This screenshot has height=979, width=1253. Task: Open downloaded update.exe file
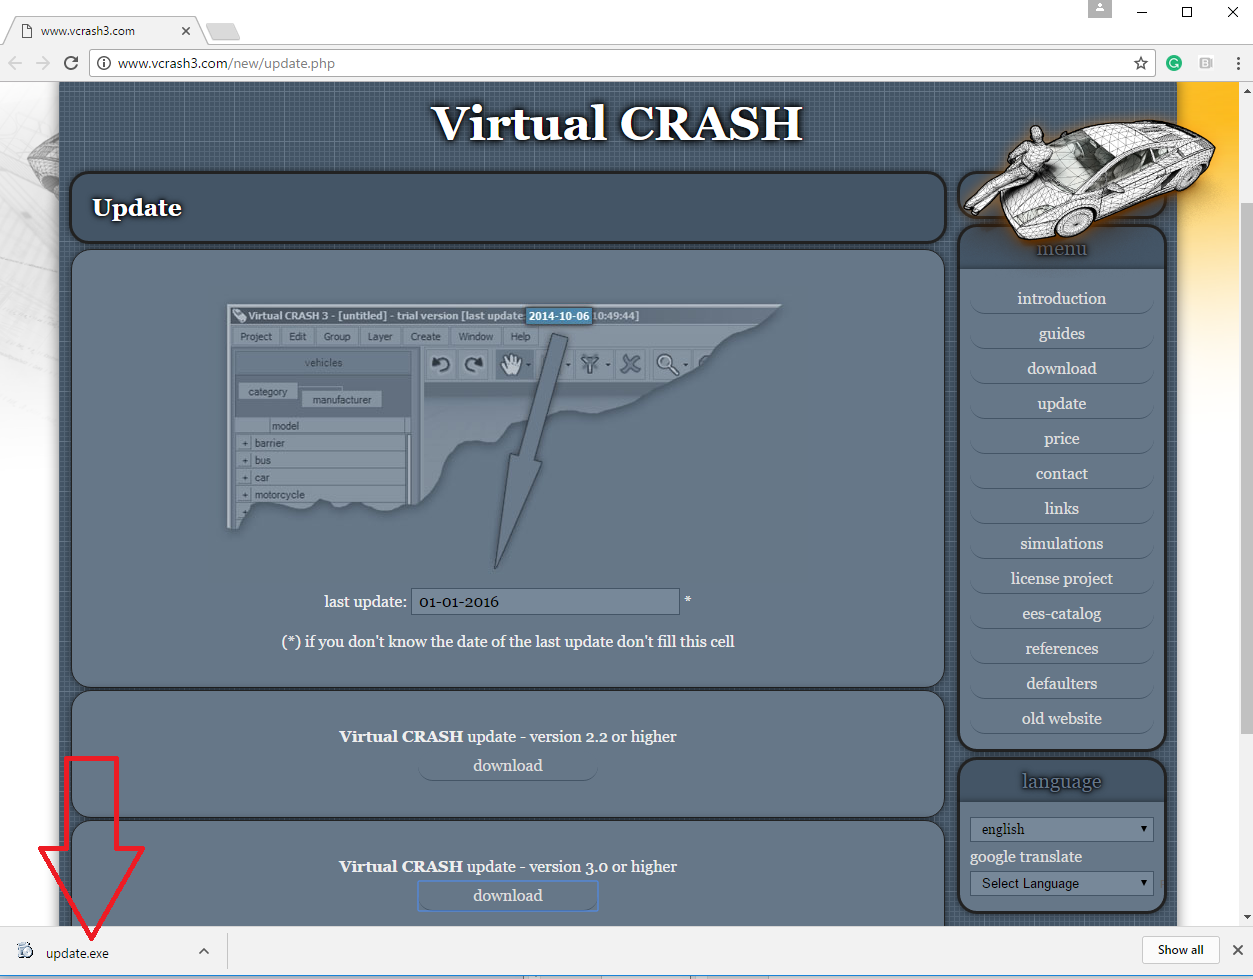pyautogui.click(x=77, y=953)
